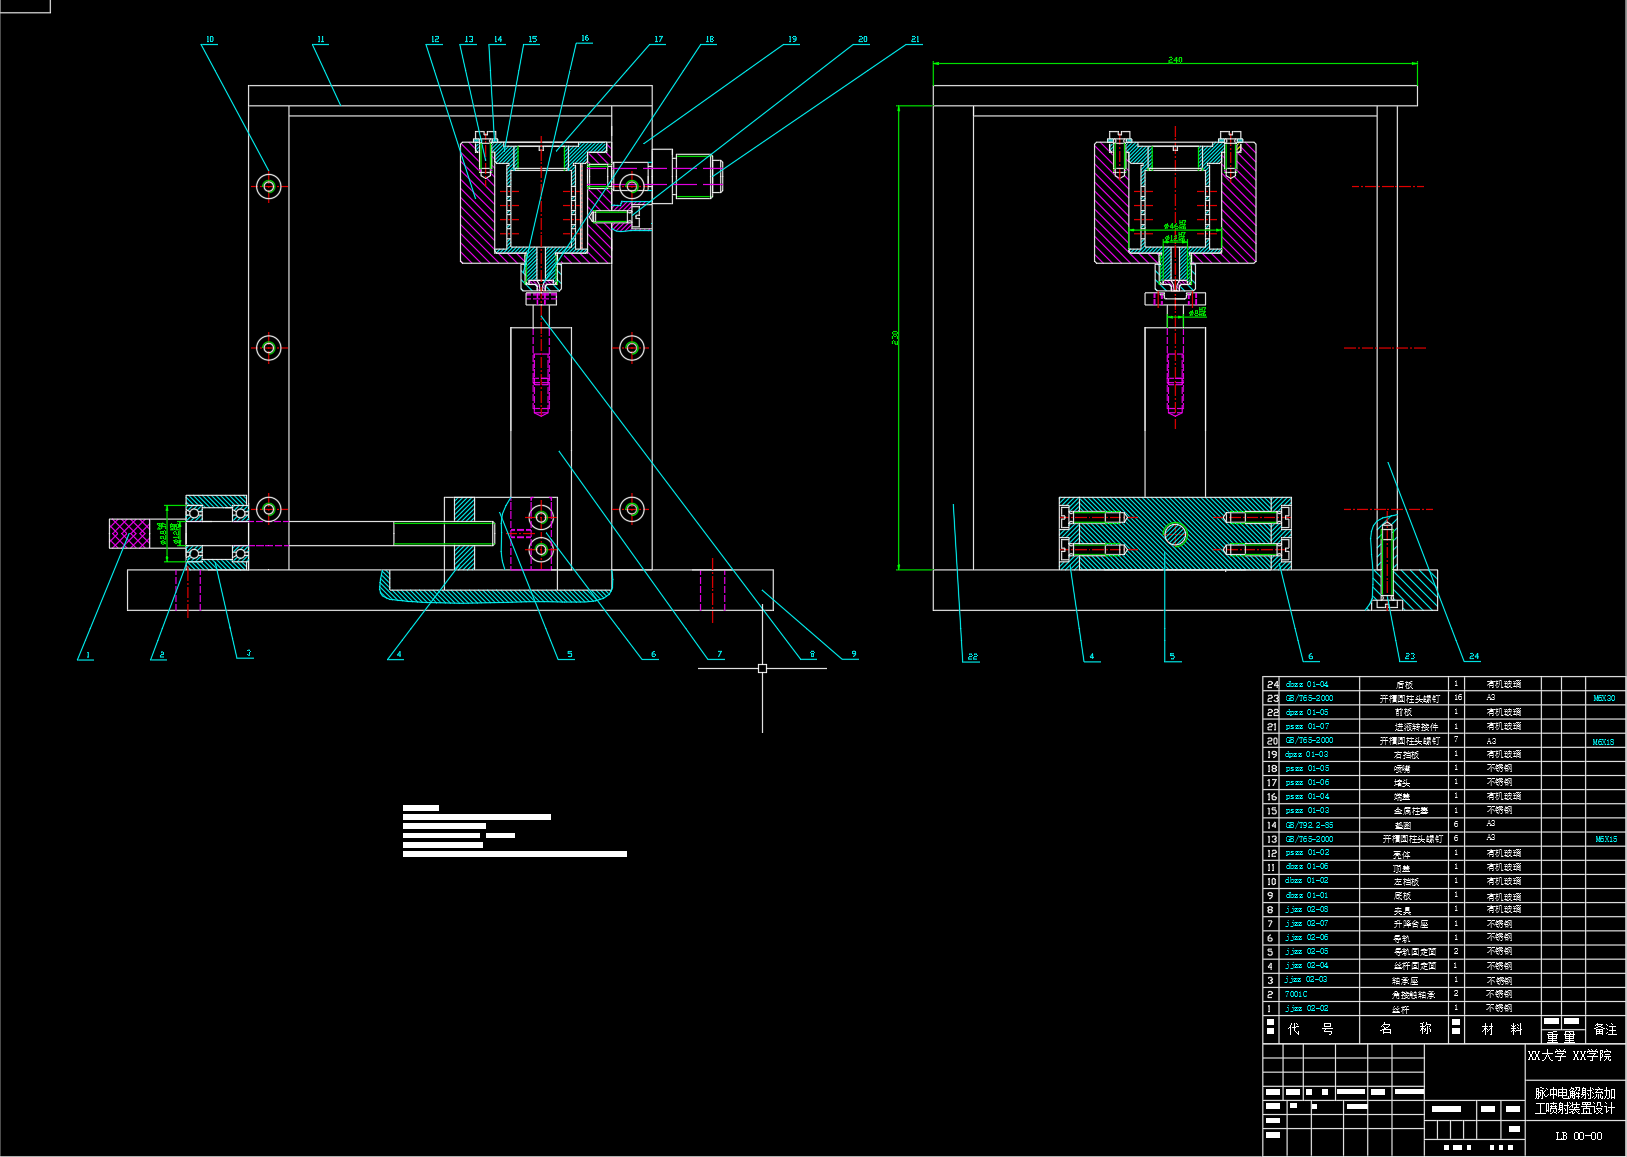
Task: Click callout number 21 at upper right
Action: tap(915, 40)
